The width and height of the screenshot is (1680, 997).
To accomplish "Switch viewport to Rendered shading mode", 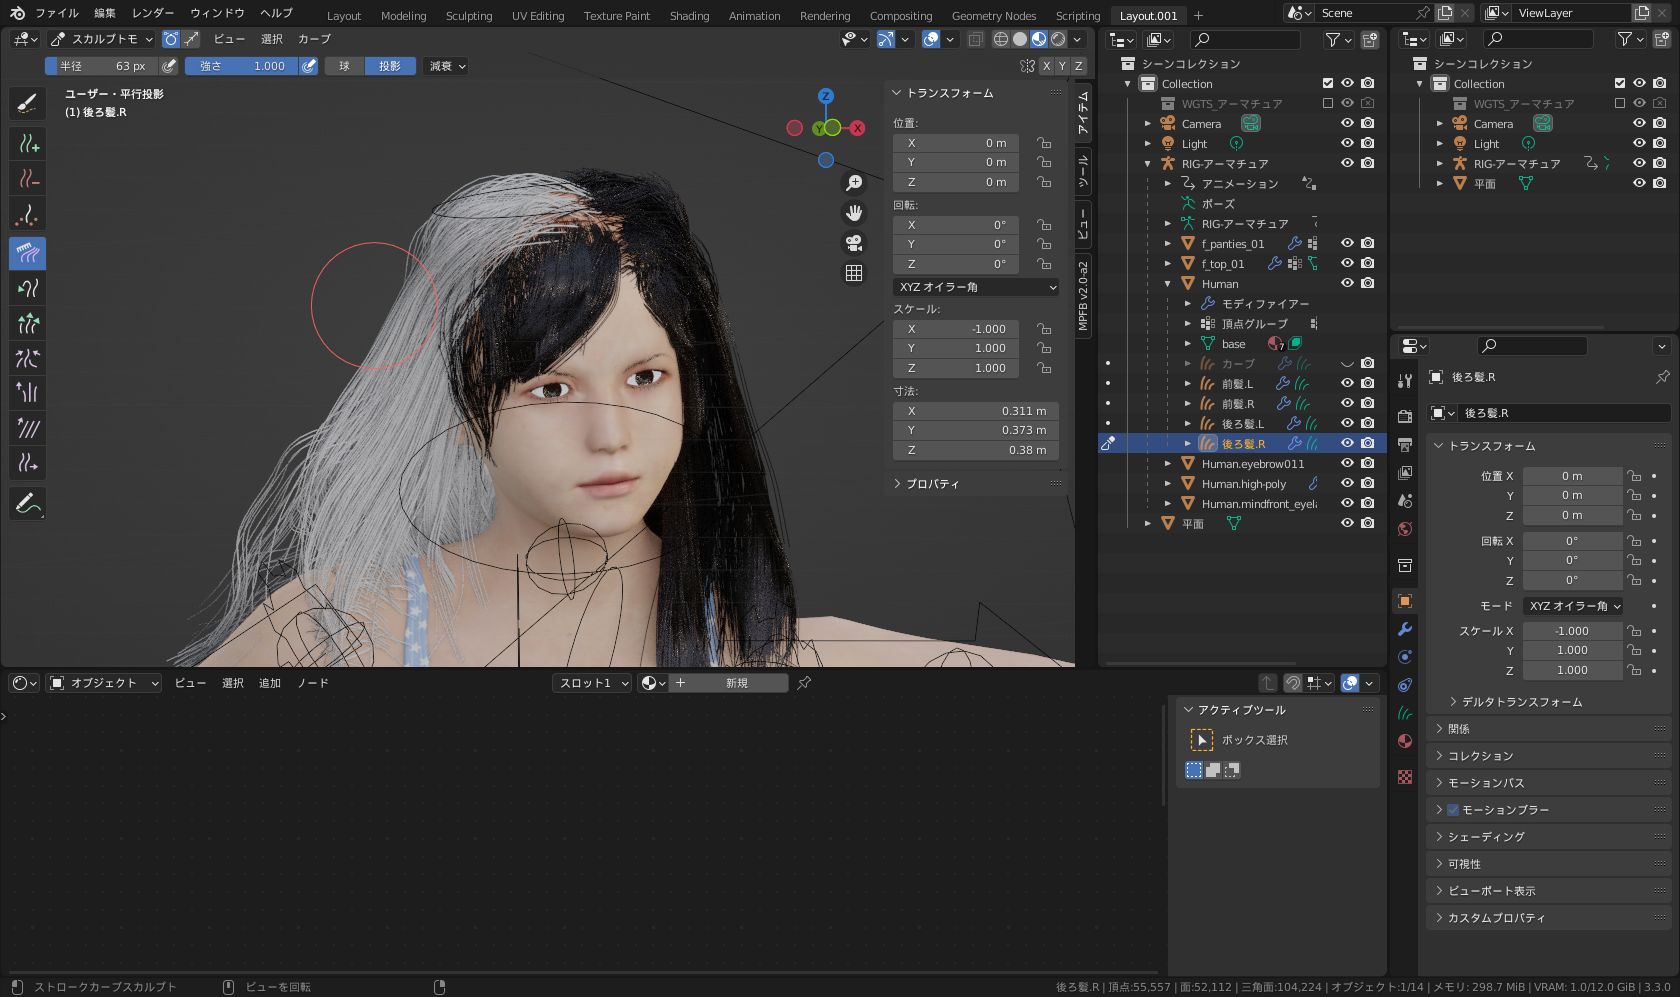I will point(1056,38).
